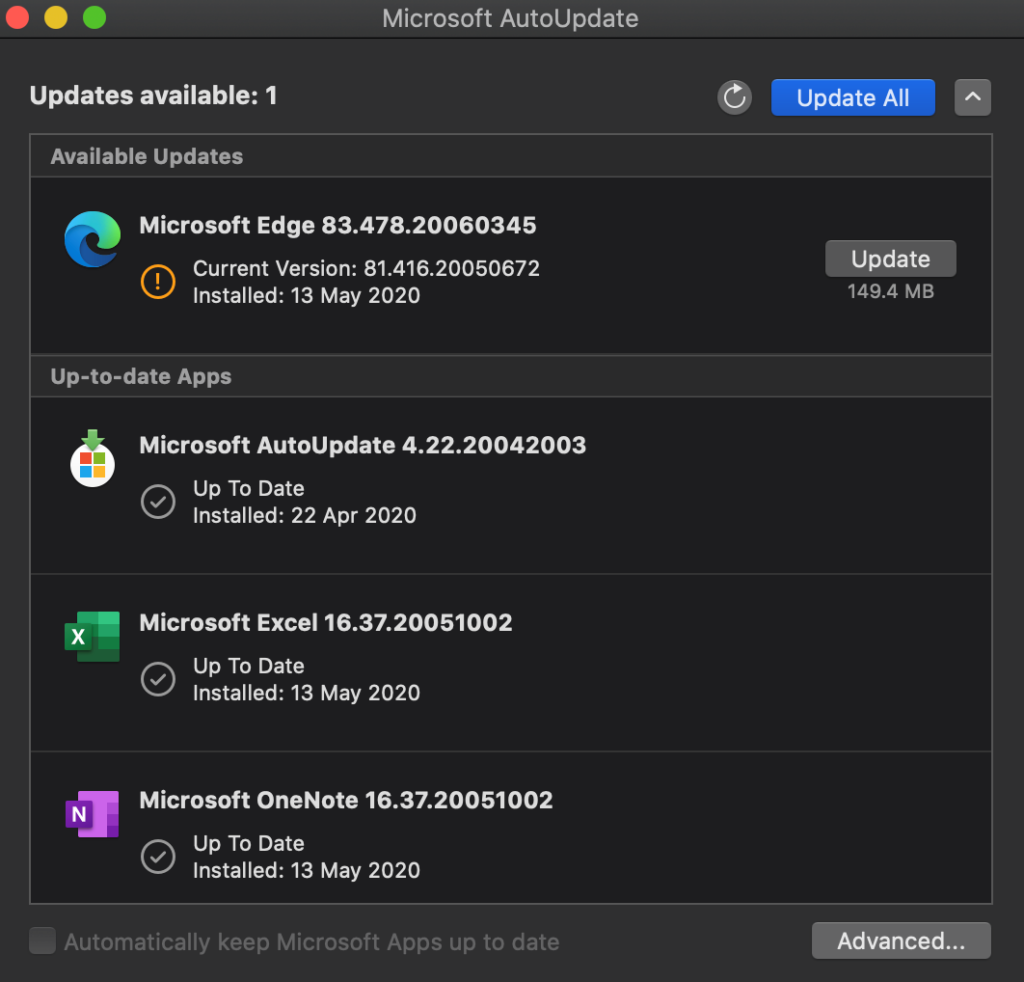Click the orange warning icon for Edge
This screenshot has width=1024, height=982.
coord(158,281)
